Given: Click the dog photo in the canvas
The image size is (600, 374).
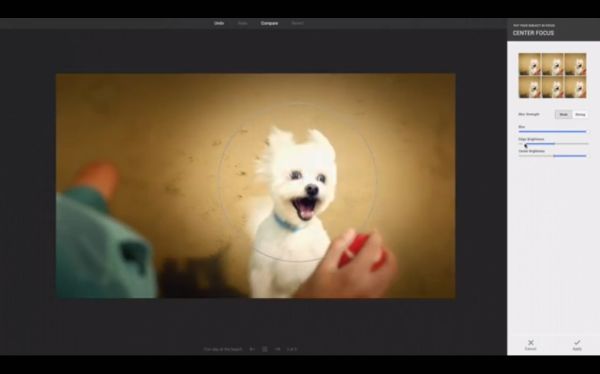Looking at the screenshot, I should click(x=256, y=186).
